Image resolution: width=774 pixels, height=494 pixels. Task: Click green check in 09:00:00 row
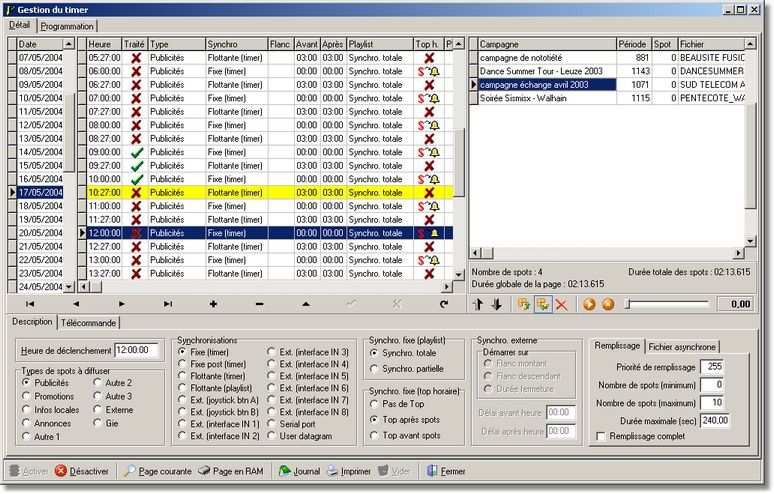click(137, 152)
